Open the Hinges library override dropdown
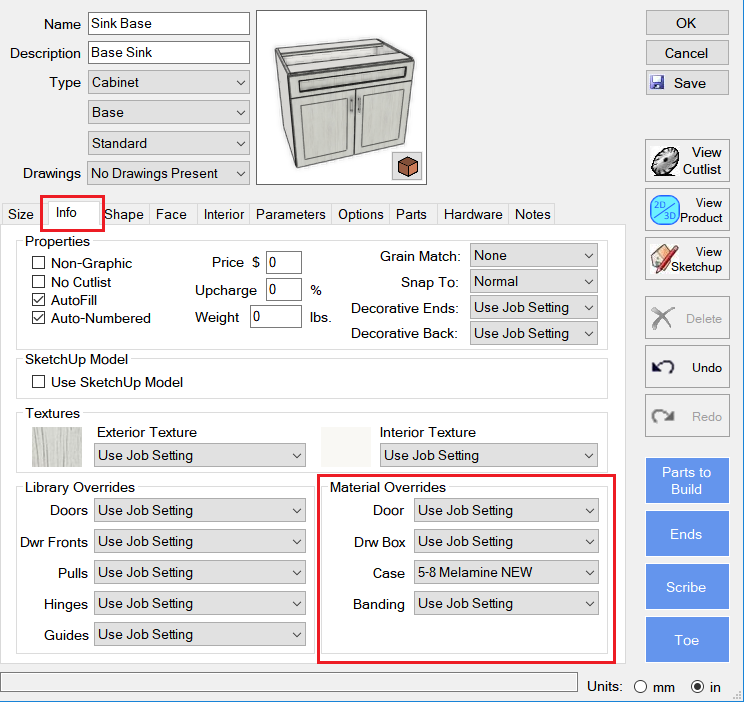744x702 pixels. coord(200,604)
